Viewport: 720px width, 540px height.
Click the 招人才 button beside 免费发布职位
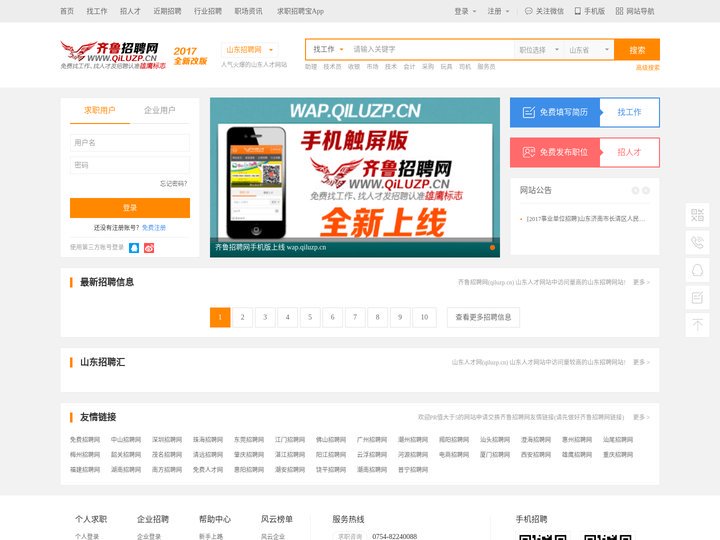[x=629, y=152]
